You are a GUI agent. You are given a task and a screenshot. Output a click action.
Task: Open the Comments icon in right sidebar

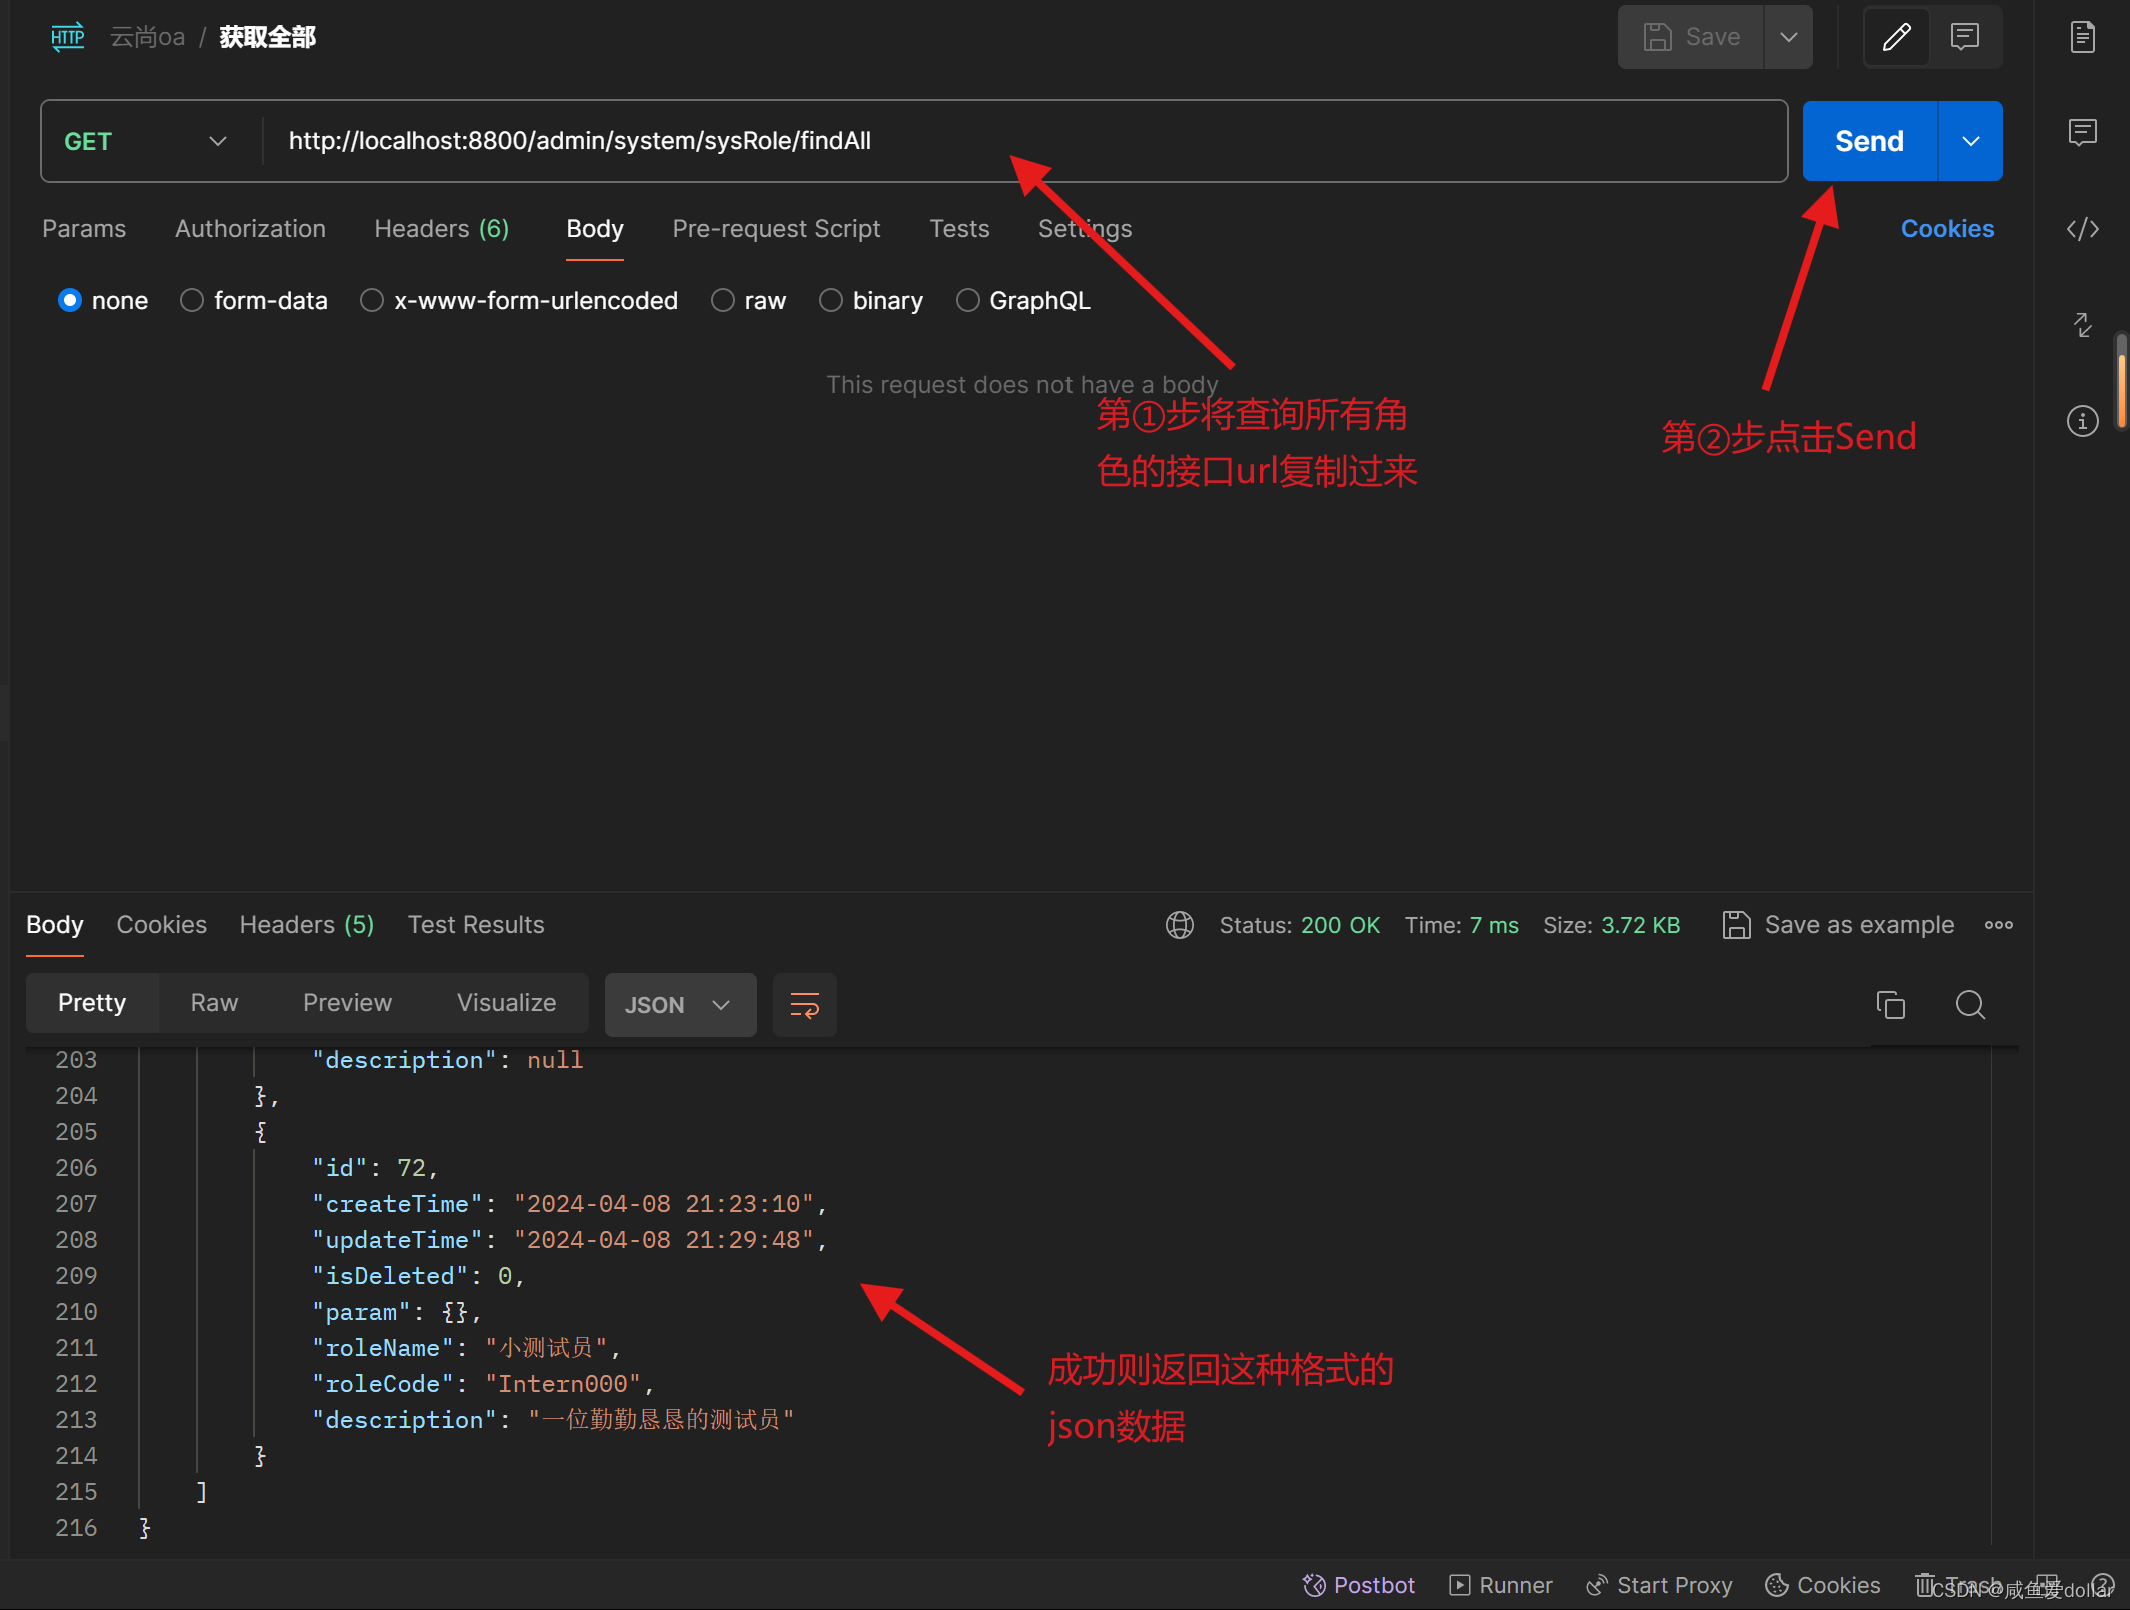coord(2082,132)
